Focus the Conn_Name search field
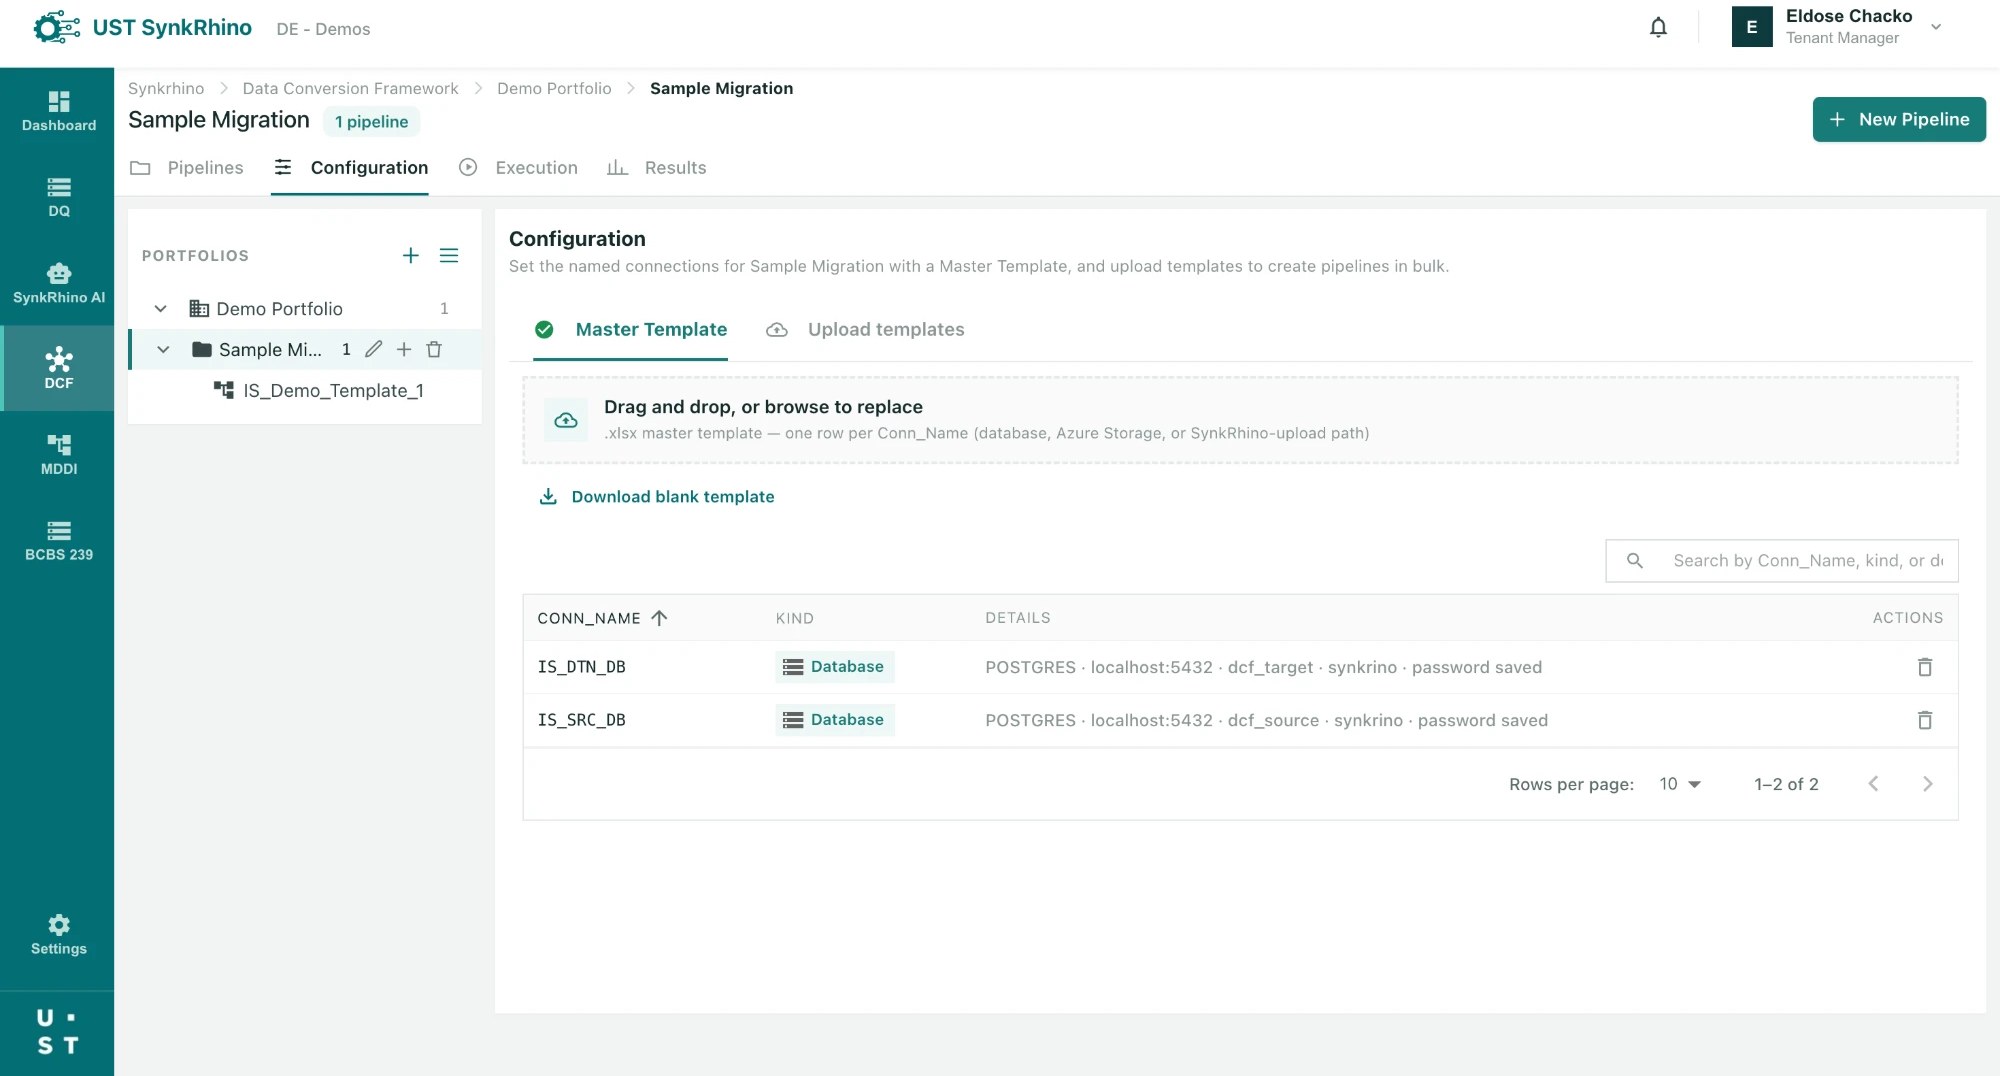2000x1076 pixels. click(x=1781, y=561)
